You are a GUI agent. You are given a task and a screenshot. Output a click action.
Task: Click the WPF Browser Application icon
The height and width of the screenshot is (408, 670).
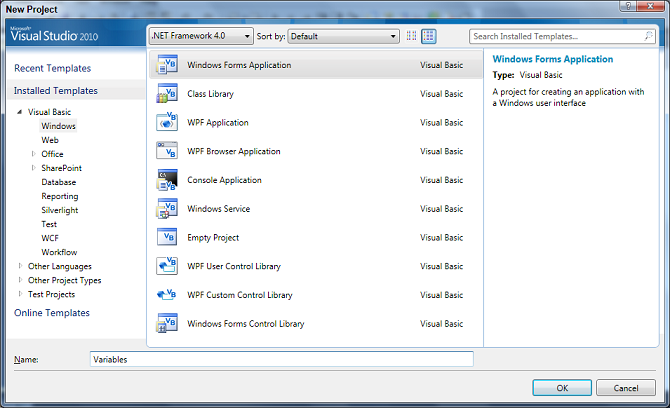coord(167,151)
